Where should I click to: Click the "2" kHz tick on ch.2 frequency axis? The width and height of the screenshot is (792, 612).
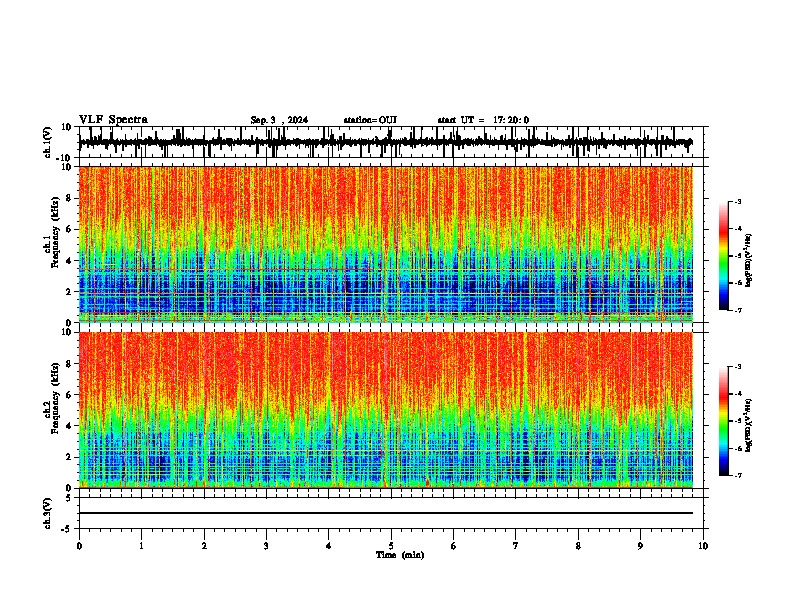pos(70,457)
